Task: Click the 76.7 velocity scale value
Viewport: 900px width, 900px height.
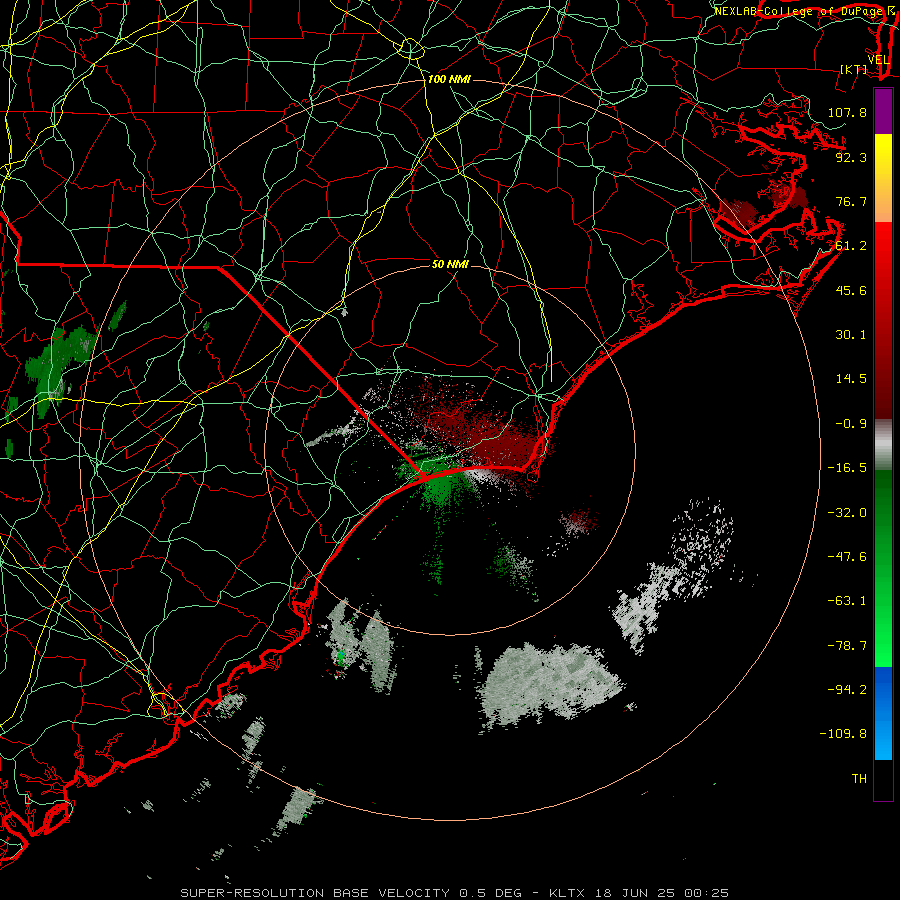Action: (x=851, y=201)
